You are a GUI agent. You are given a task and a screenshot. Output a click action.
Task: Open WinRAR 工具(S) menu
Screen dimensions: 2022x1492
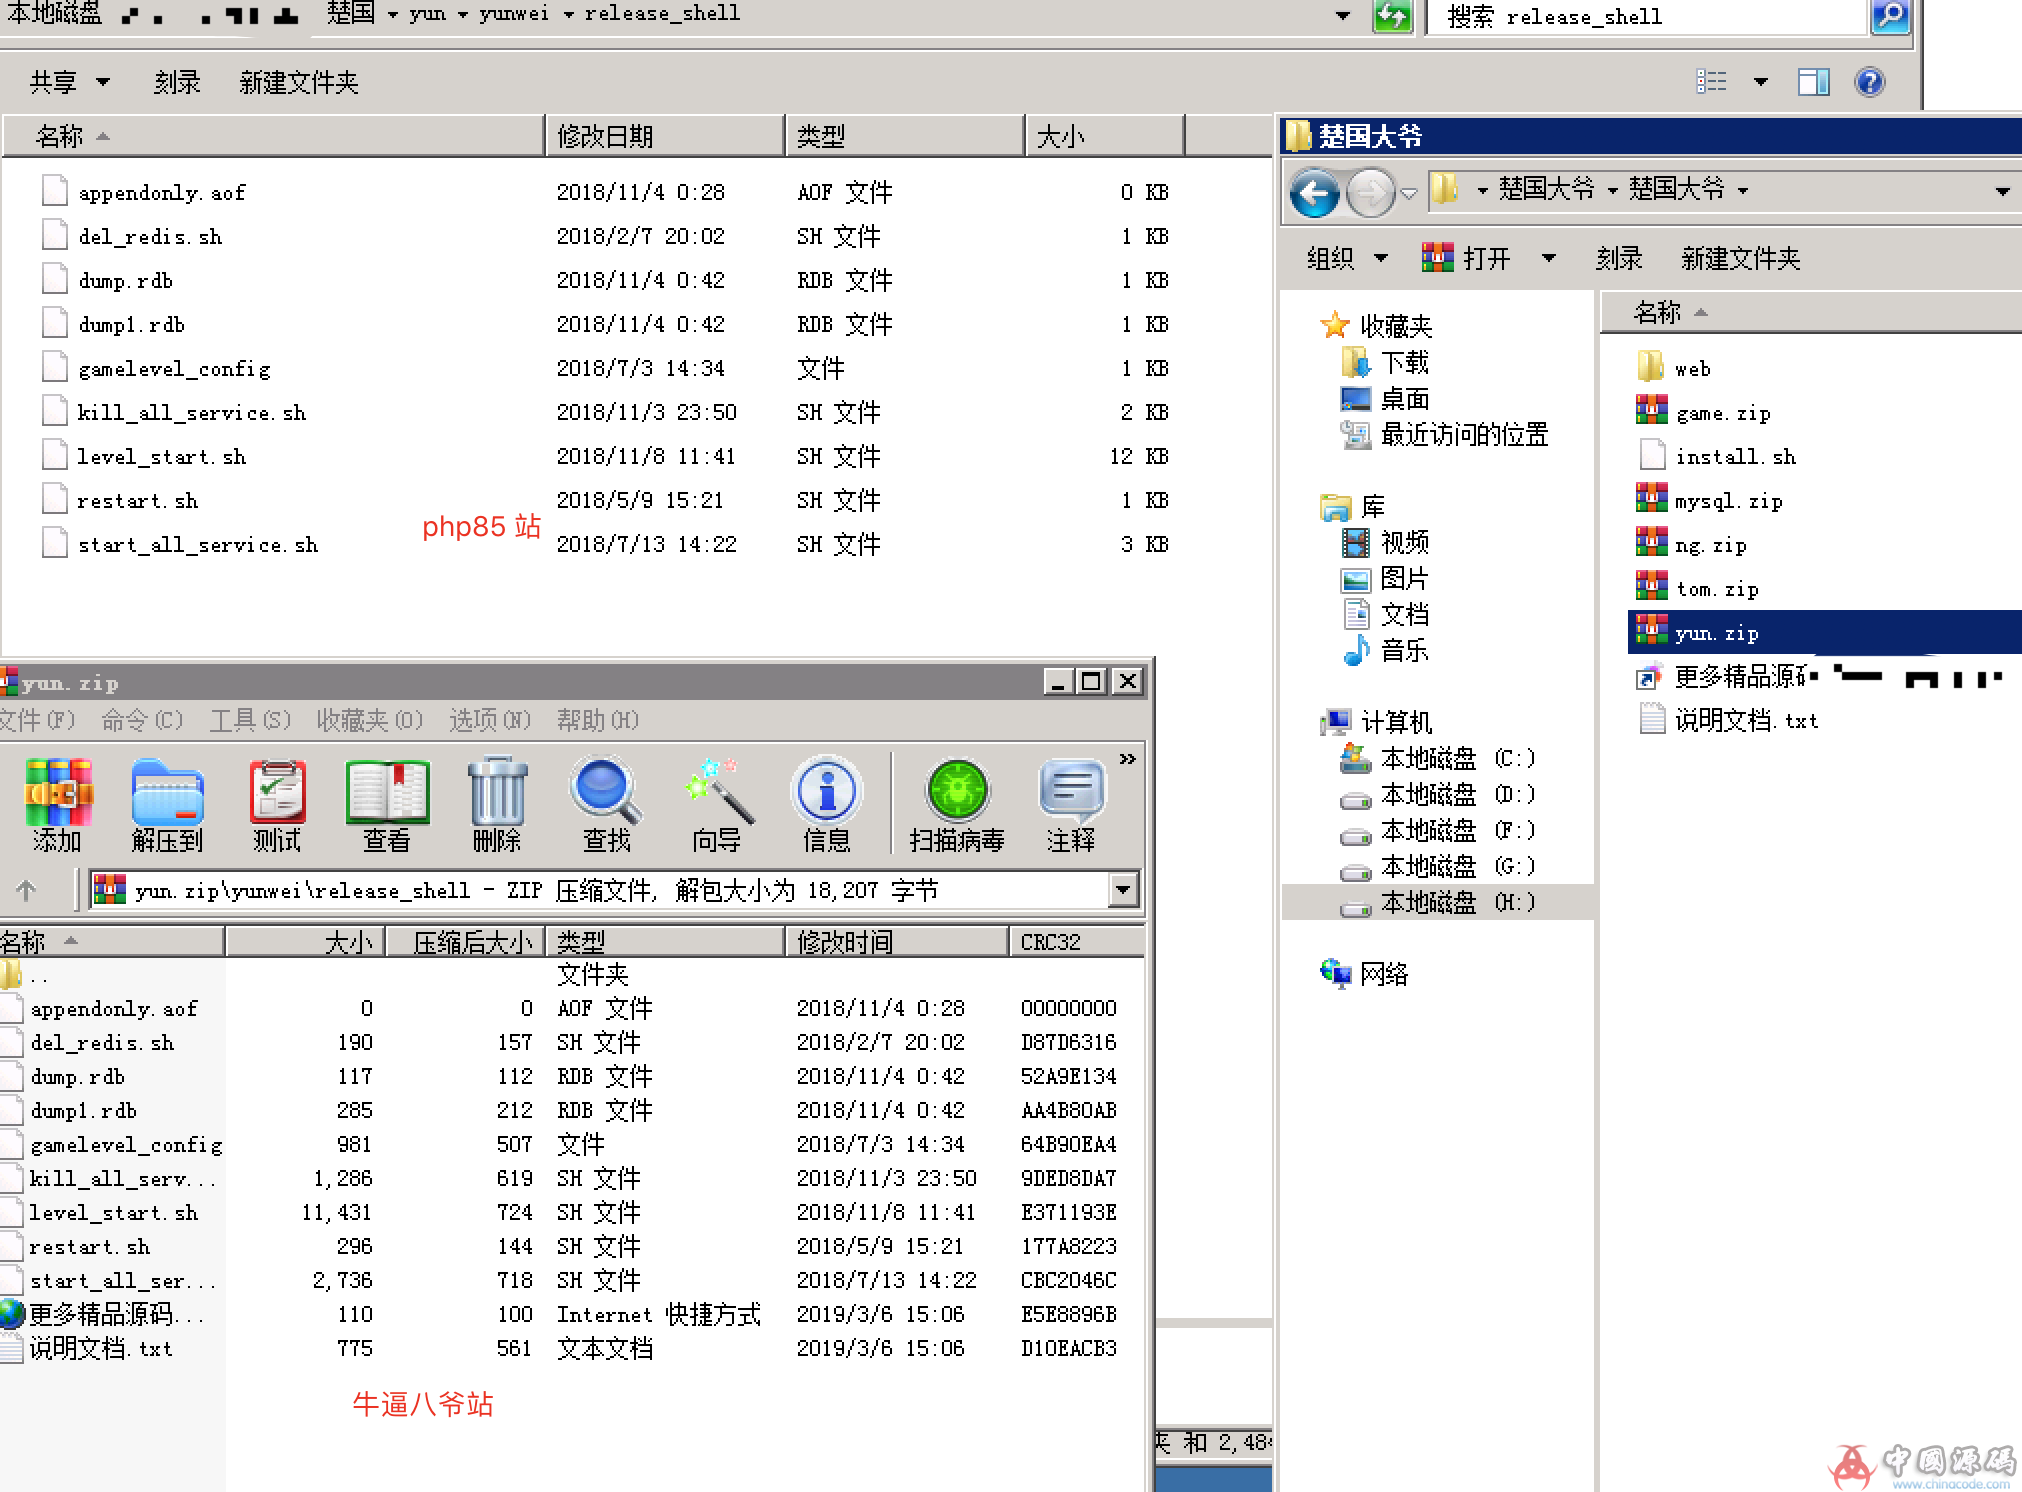tap(250, 720)
